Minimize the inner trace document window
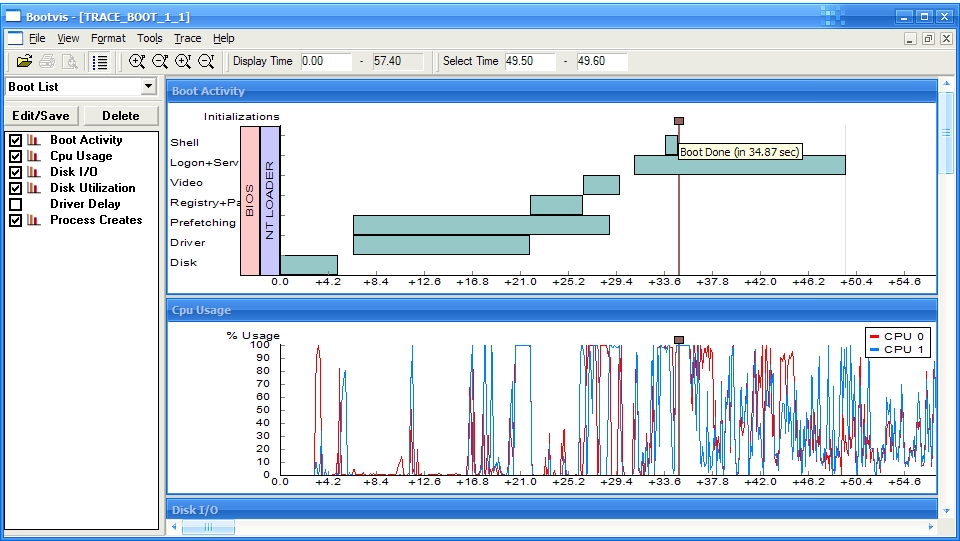The image size is (960, 541). pyautogui.click(x=910, y=39)
